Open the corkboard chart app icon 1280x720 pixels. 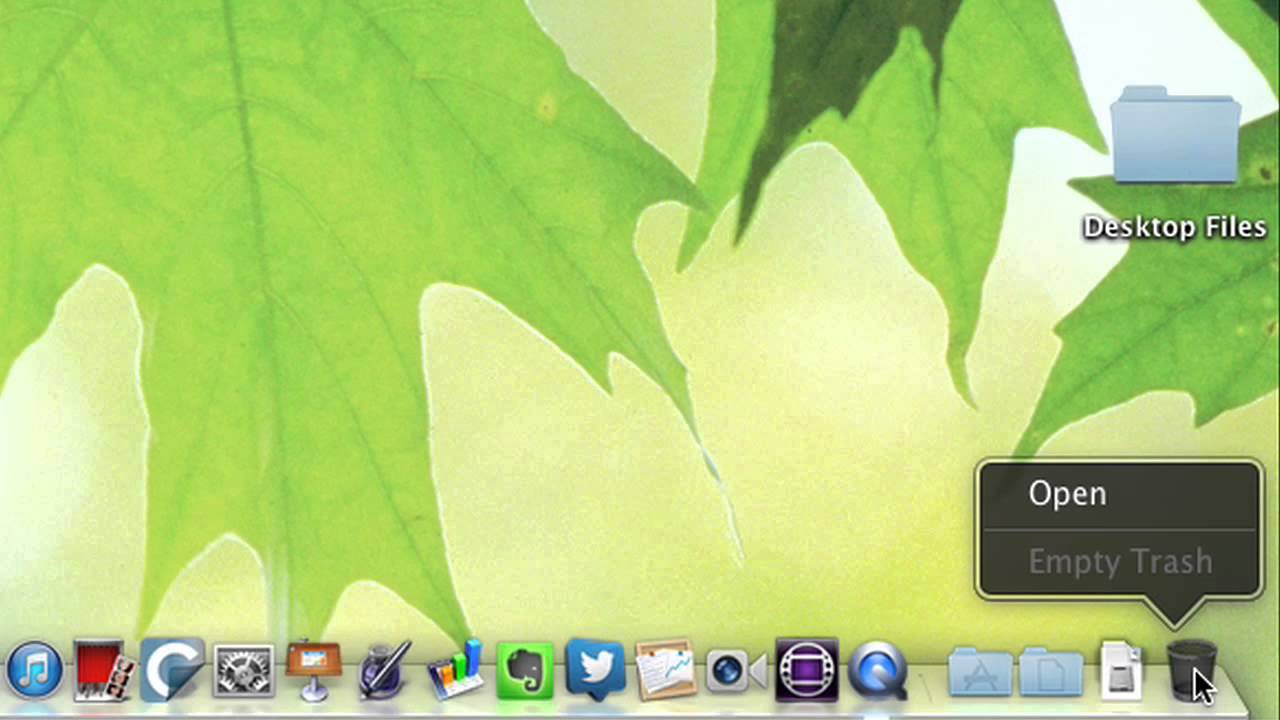pyautogui.click(x=665, y=671)
